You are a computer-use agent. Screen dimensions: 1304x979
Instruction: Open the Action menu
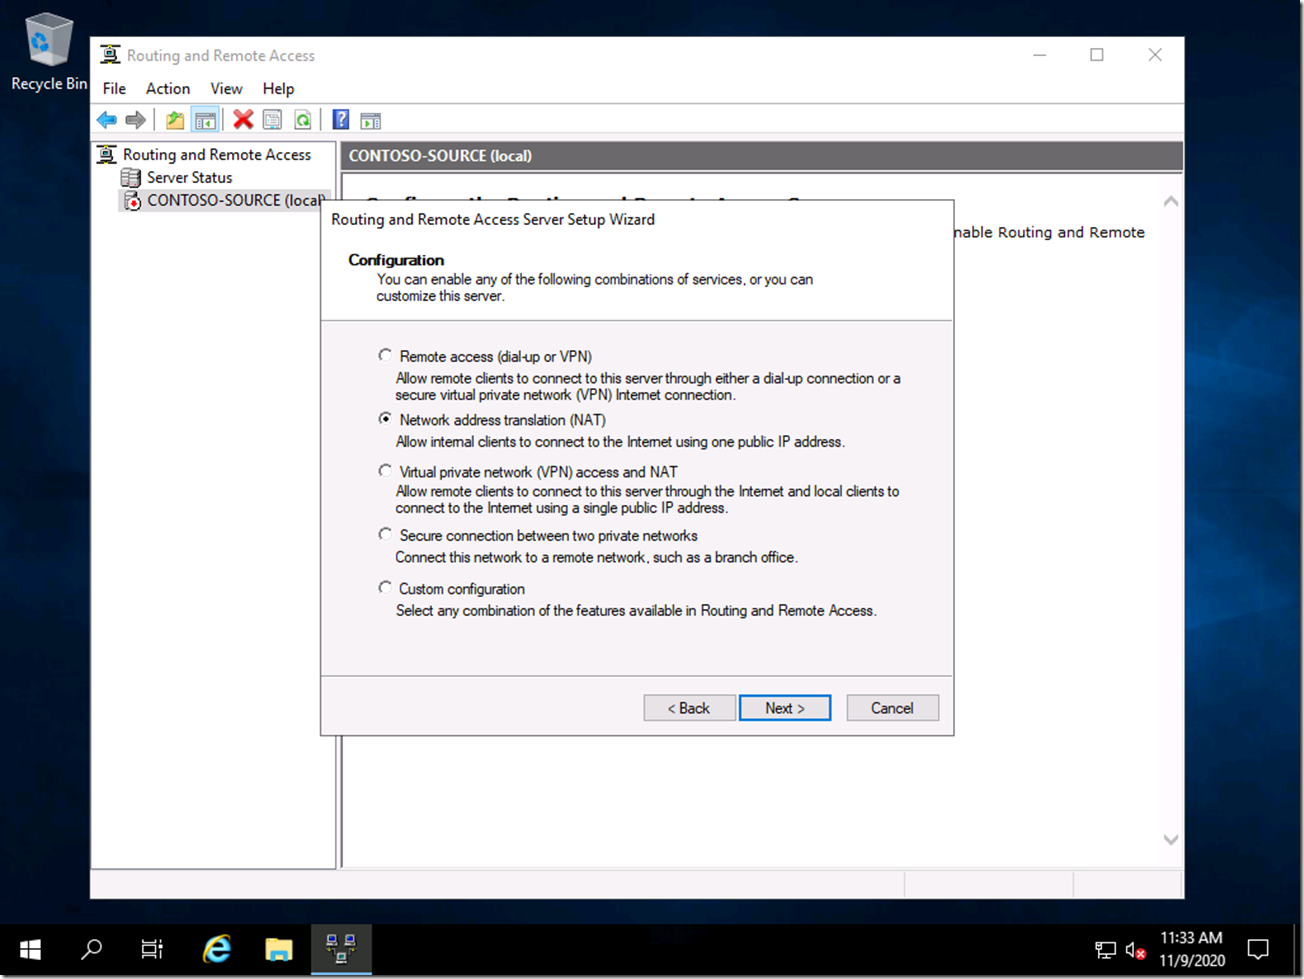[x=167, y=88]
